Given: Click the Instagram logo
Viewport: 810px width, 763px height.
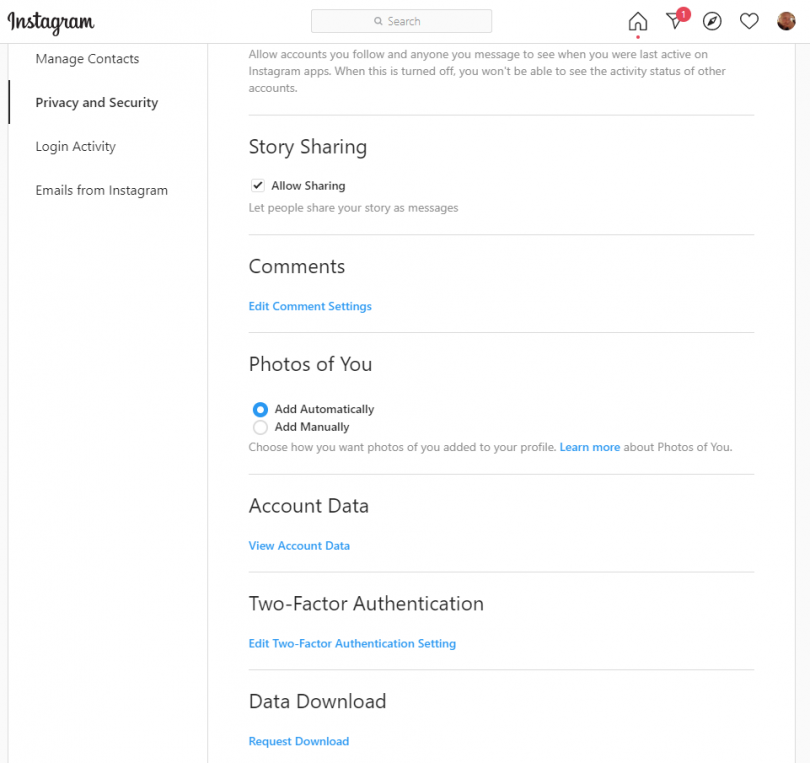Looking at the screenshot, I should (x=51, y=22).
